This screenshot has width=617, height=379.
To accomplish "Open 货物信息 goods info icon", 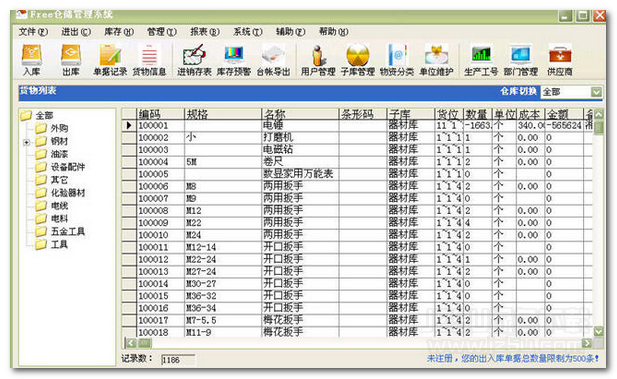I will [149, 60].
